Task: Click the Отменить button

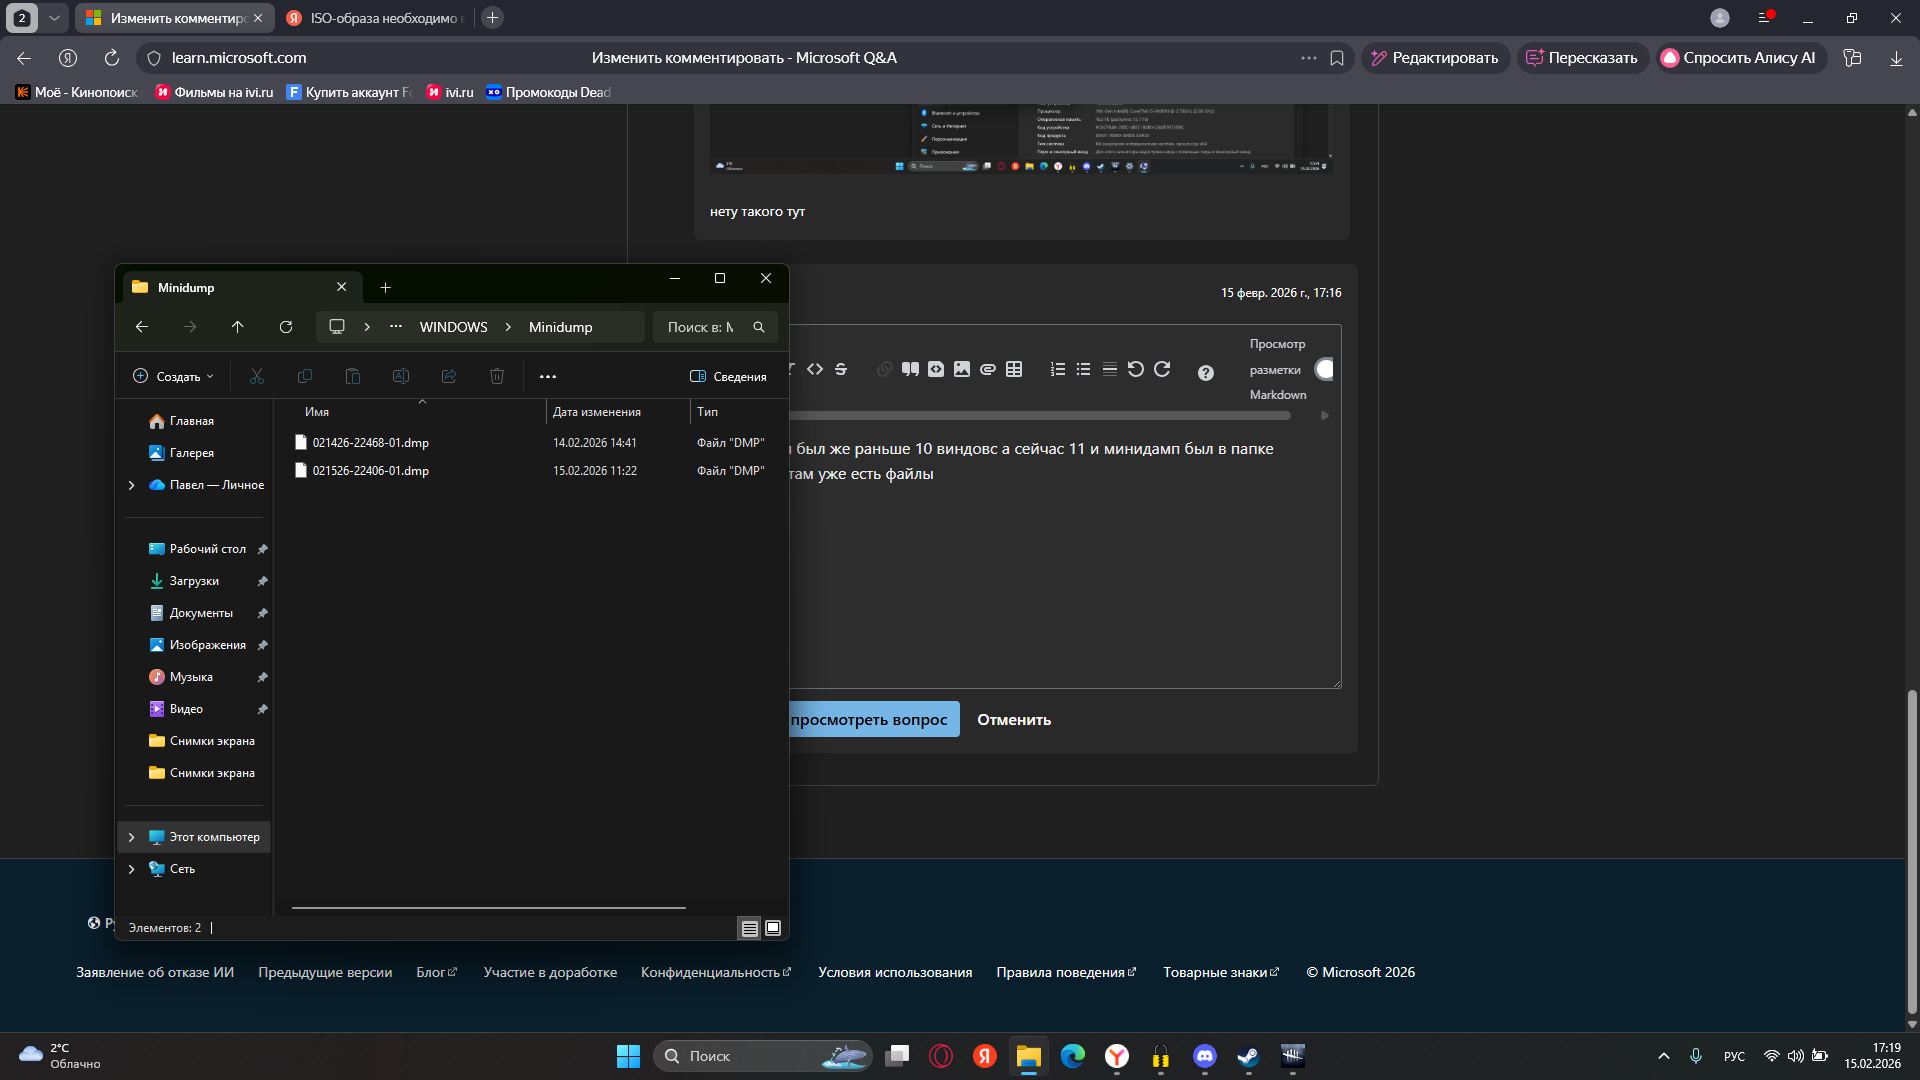Action: point(1014,720)
